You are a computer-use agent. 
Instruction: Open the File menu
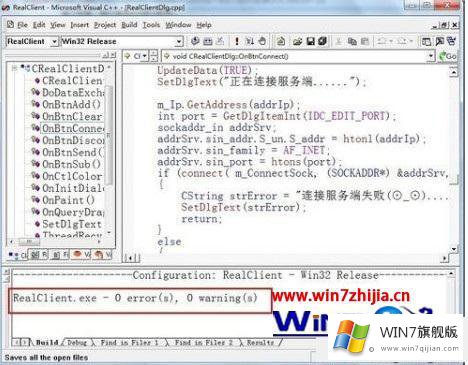(22, 25)
